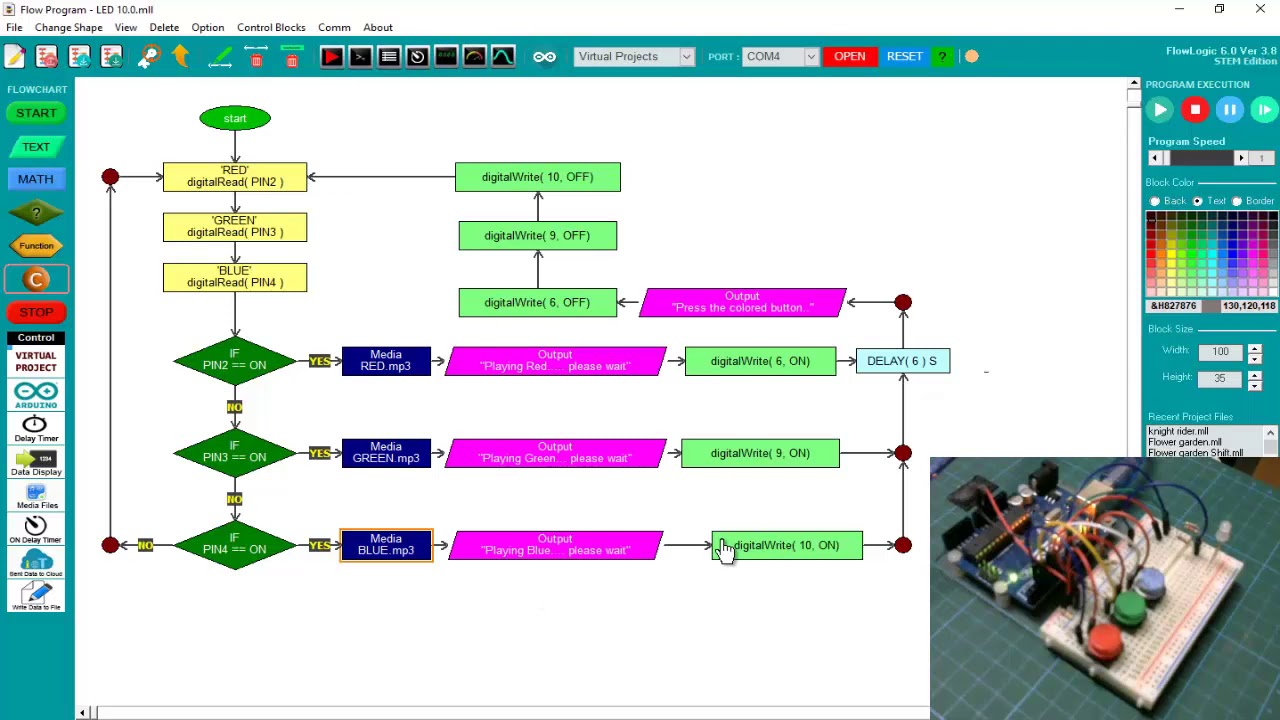
Task: Add the orange C connector block
Action: point(36,280)
